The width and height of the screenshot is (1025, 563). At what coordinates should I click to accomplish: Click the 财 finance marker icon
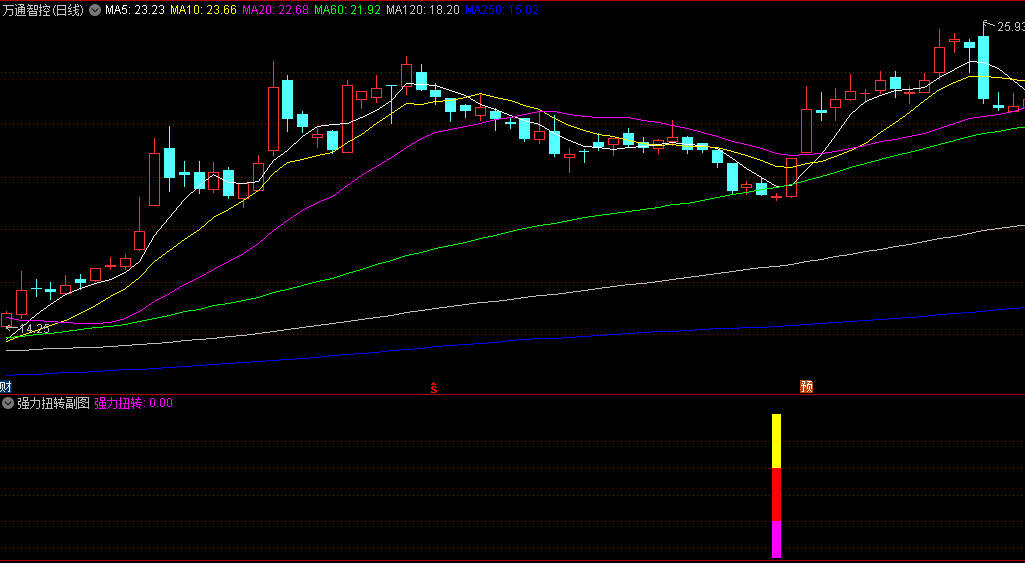click(x=6, y=386)
